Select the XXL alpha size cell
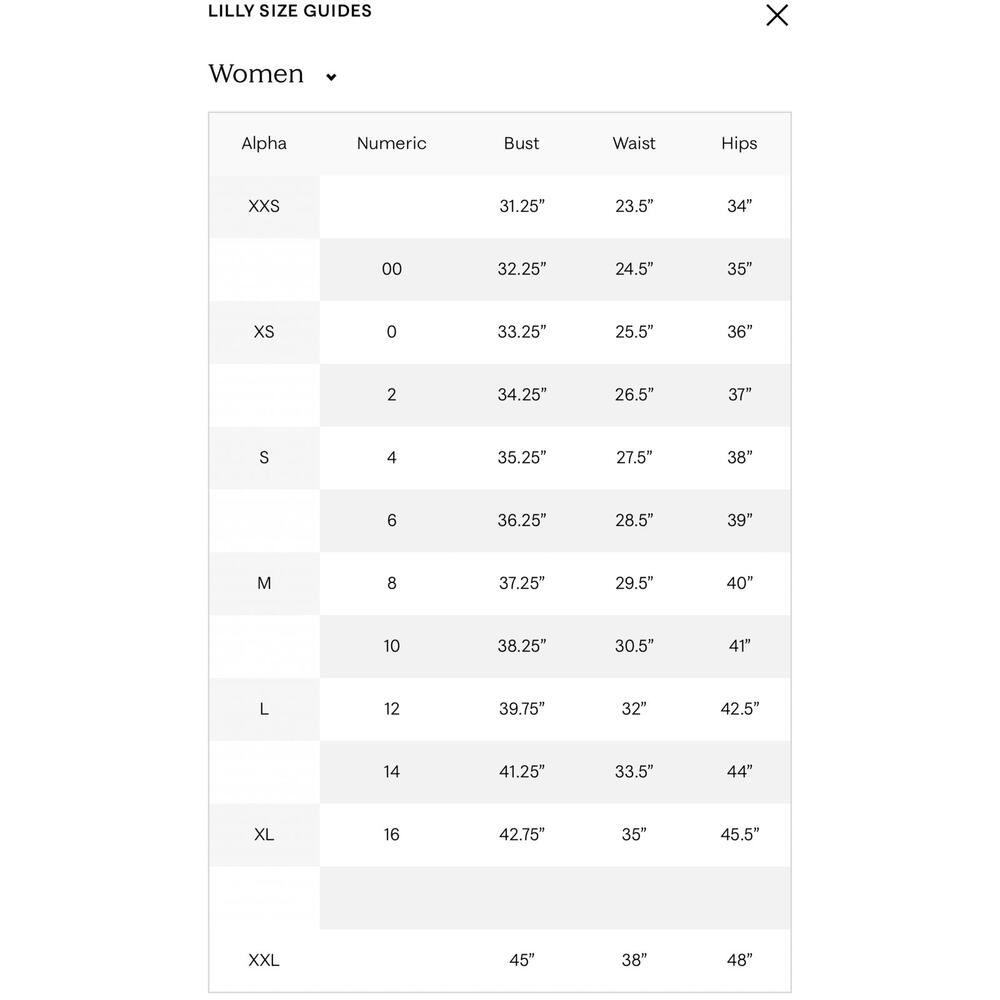The image size is (1000, 1000). tap(264, 960)
